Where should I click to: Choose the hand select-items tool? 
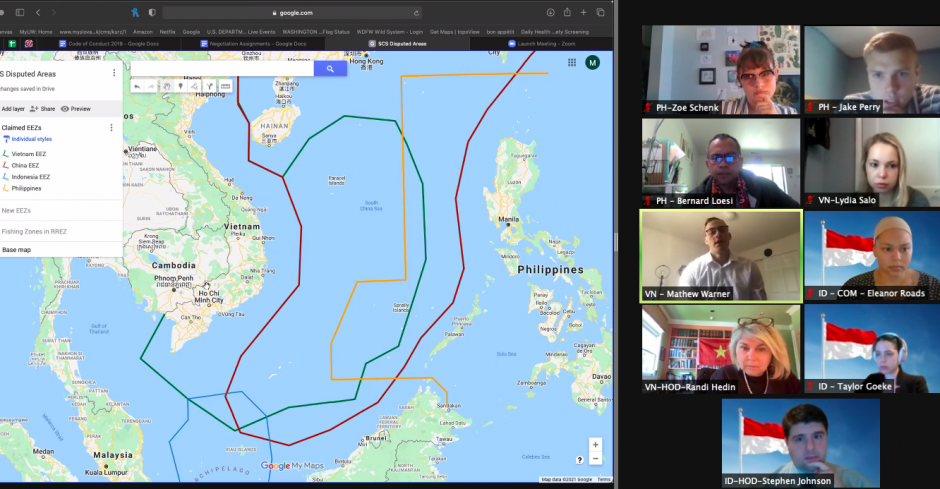(167, 86)
